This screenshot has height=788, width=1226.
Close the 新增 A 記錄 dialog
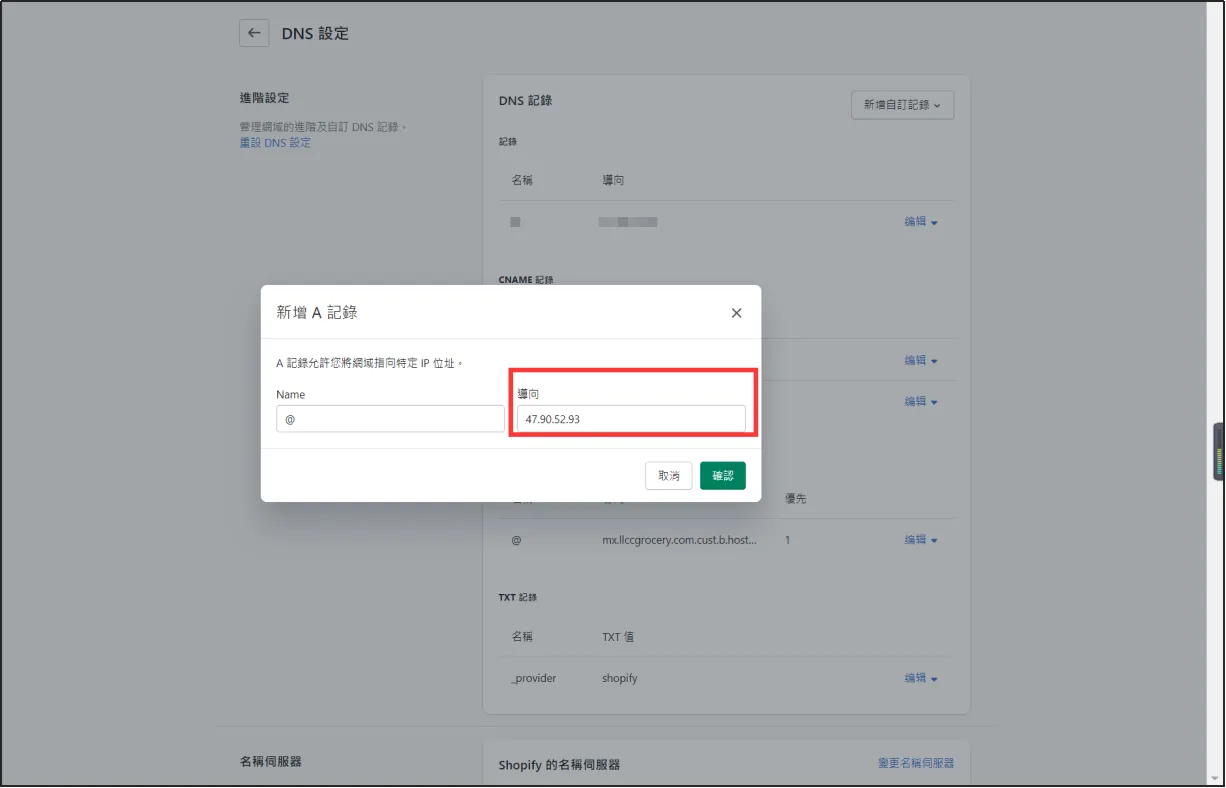[x=736, y=312]
